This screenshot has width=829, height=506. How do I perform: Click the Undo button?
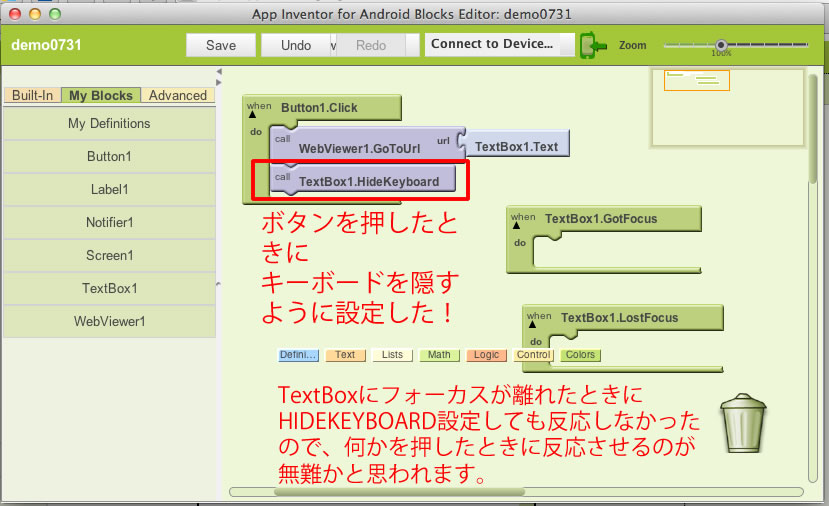coord(296,45)
